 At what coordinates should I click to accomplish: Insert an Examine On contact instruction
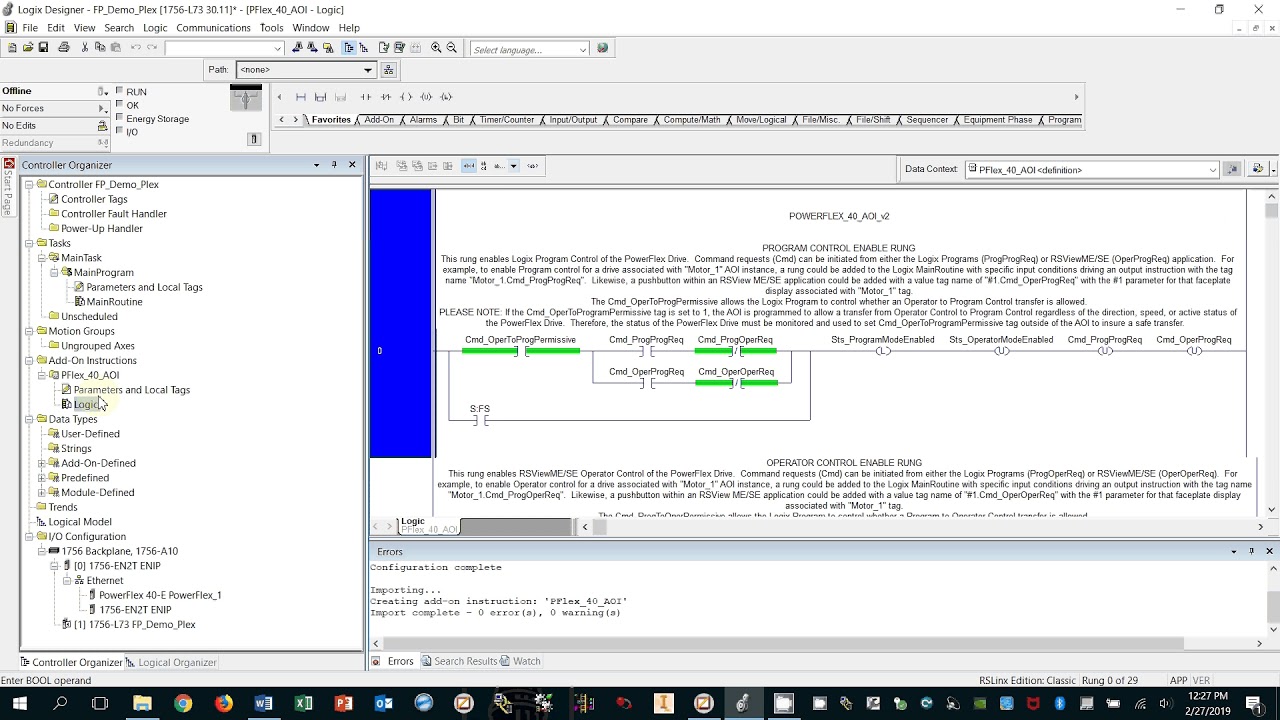click(366, 97)
